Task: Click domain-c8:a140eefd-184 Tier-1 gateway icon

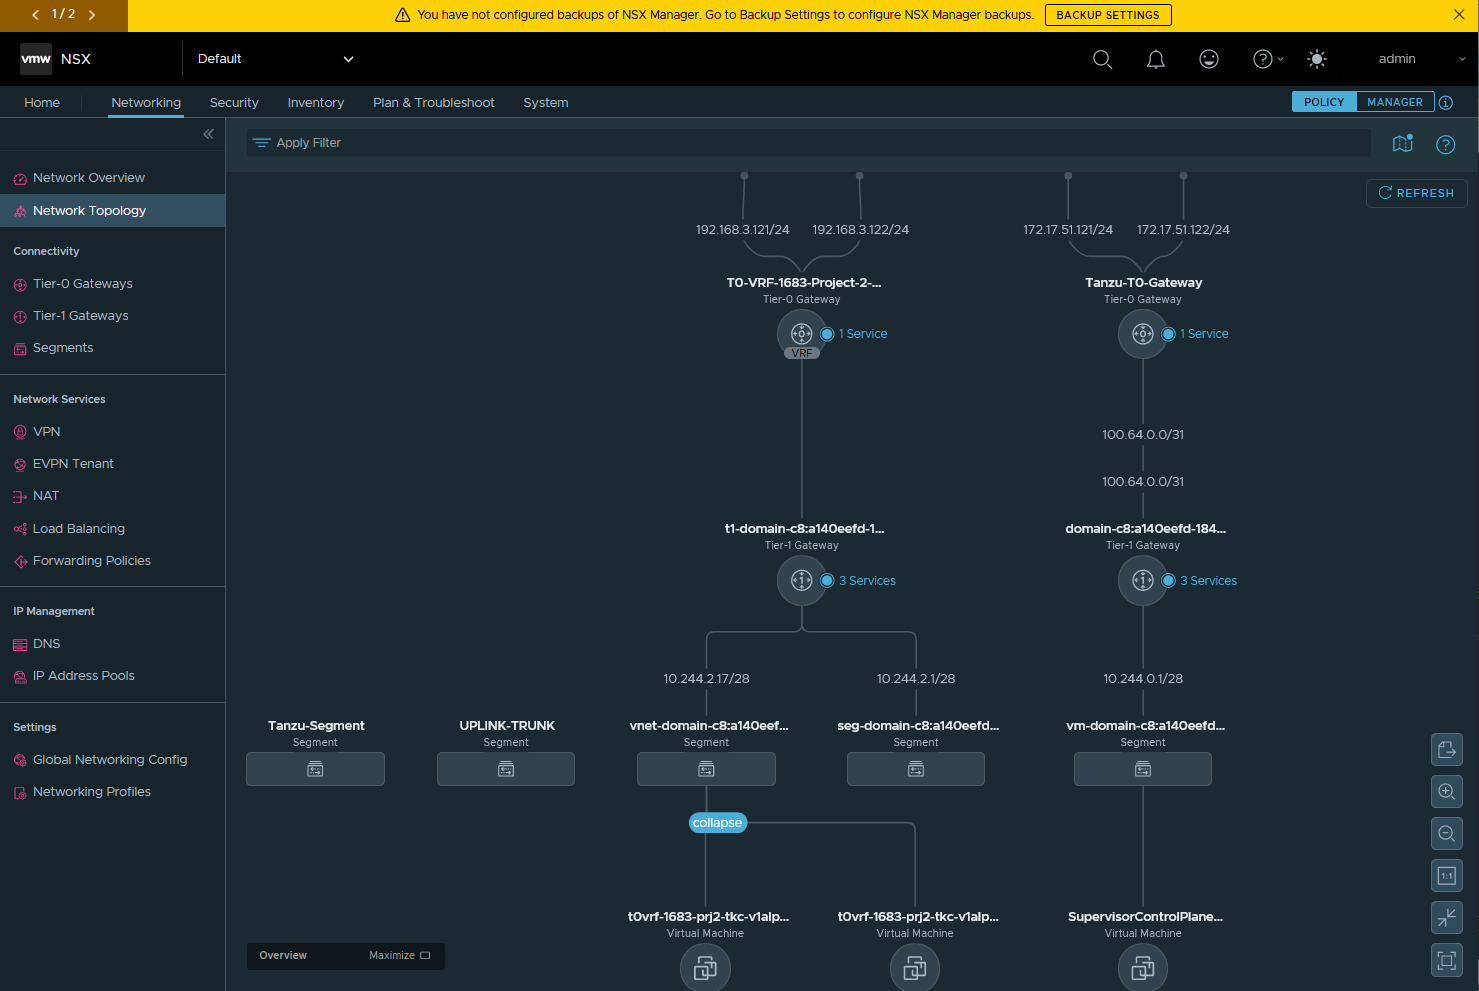Action: click(x=1143, y=581)
